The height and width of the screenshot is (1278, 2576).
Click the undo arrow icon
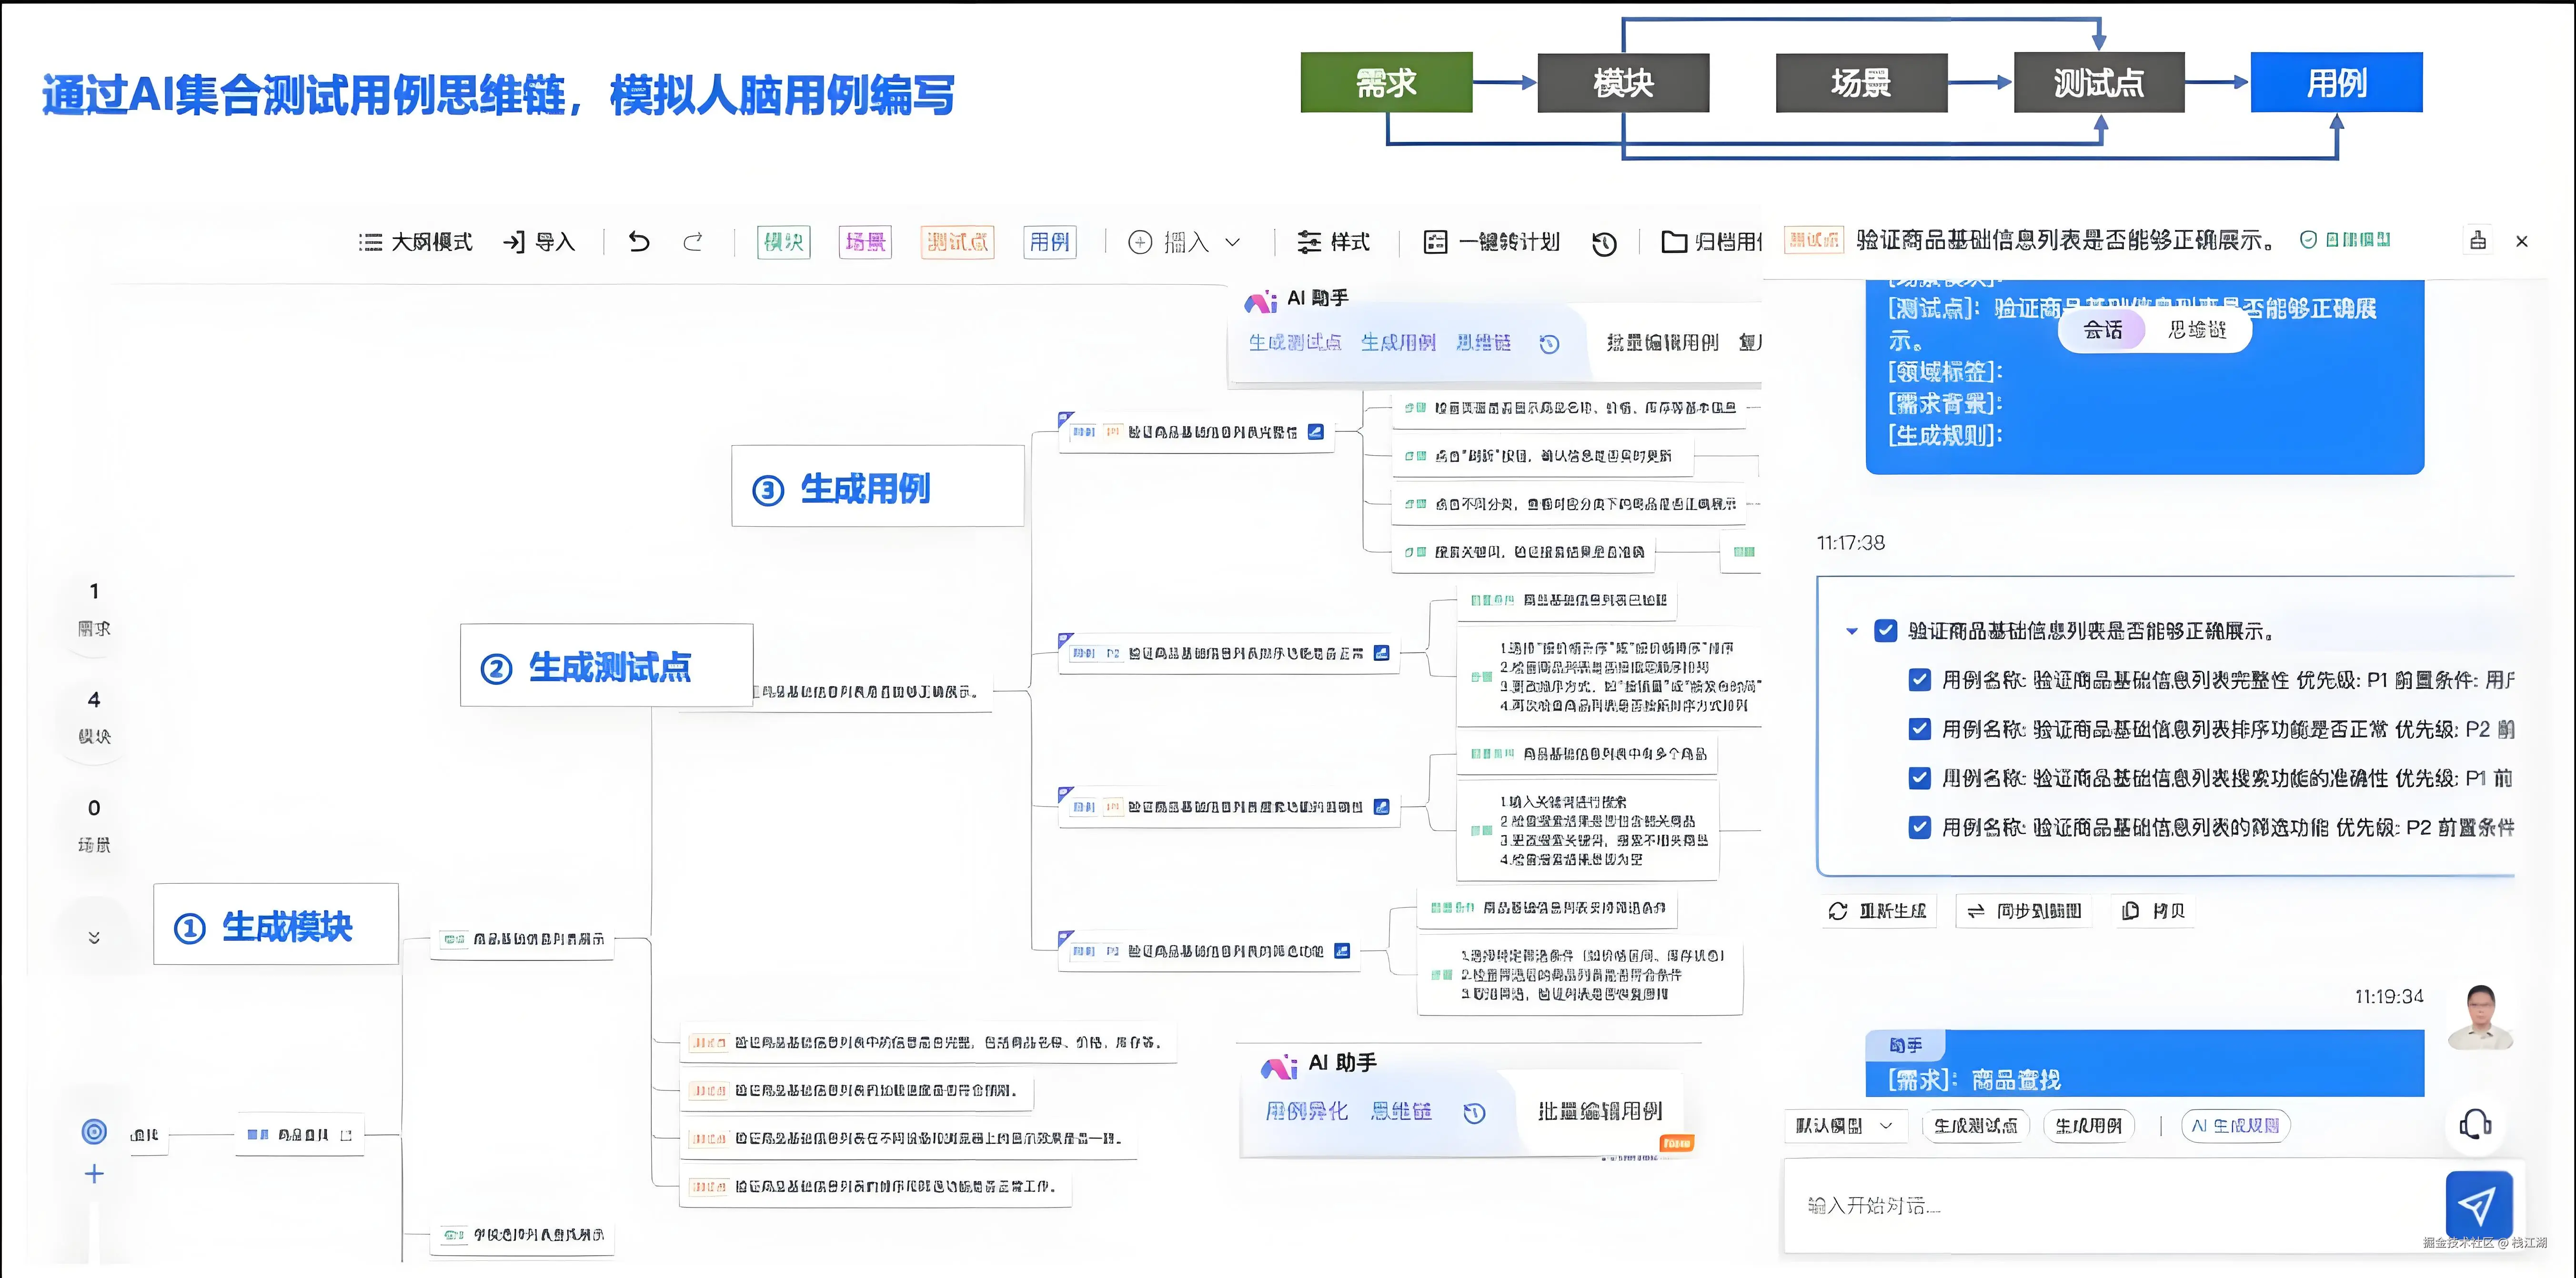[x=639, y=241]
